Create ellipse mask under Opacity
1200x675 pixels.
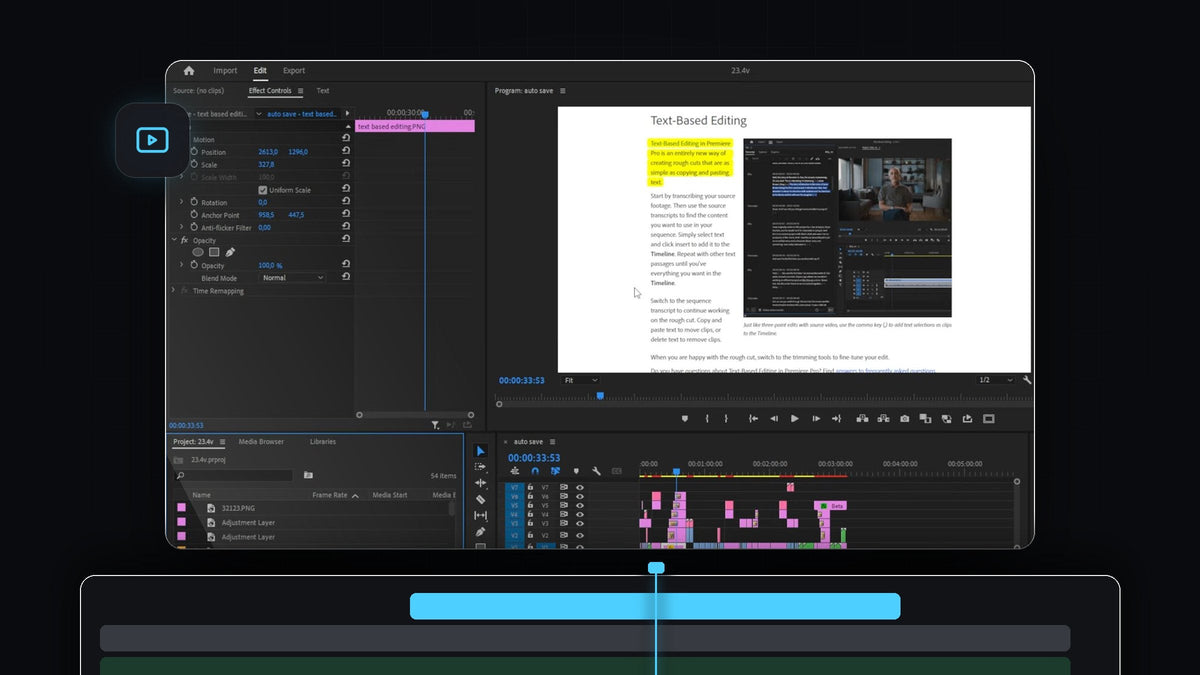coord(198,252)
